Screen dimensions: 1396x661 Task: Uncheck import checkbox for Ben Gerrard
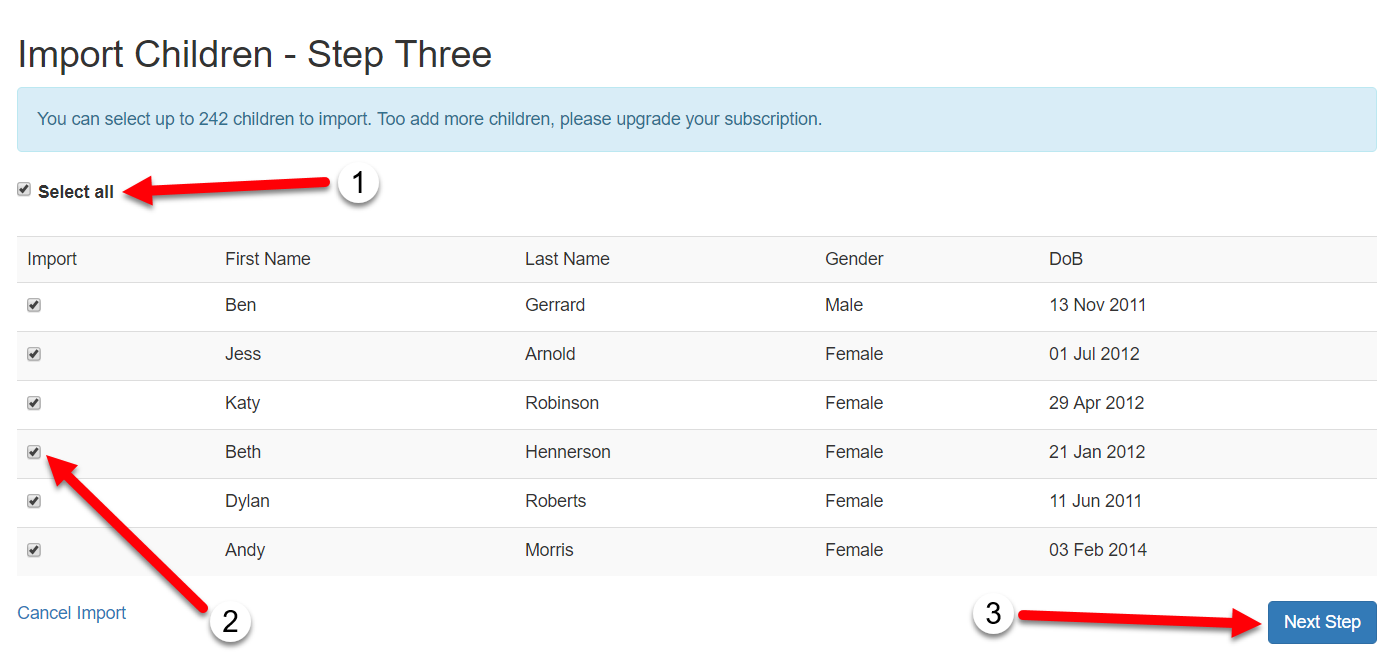tap(34, 305)
